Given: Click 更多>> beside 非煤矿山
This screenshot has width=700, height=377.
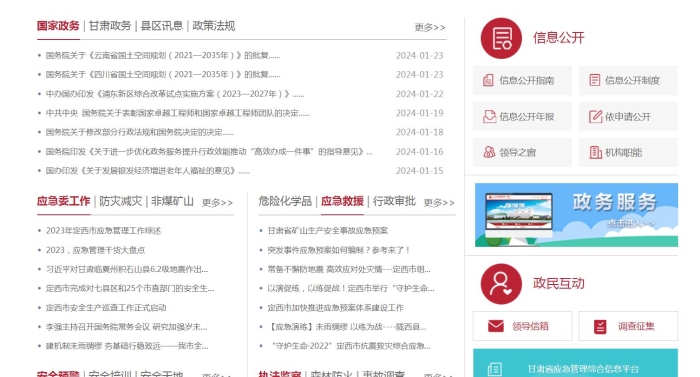Looking at the screenshot, I should (x=217, y=203).
